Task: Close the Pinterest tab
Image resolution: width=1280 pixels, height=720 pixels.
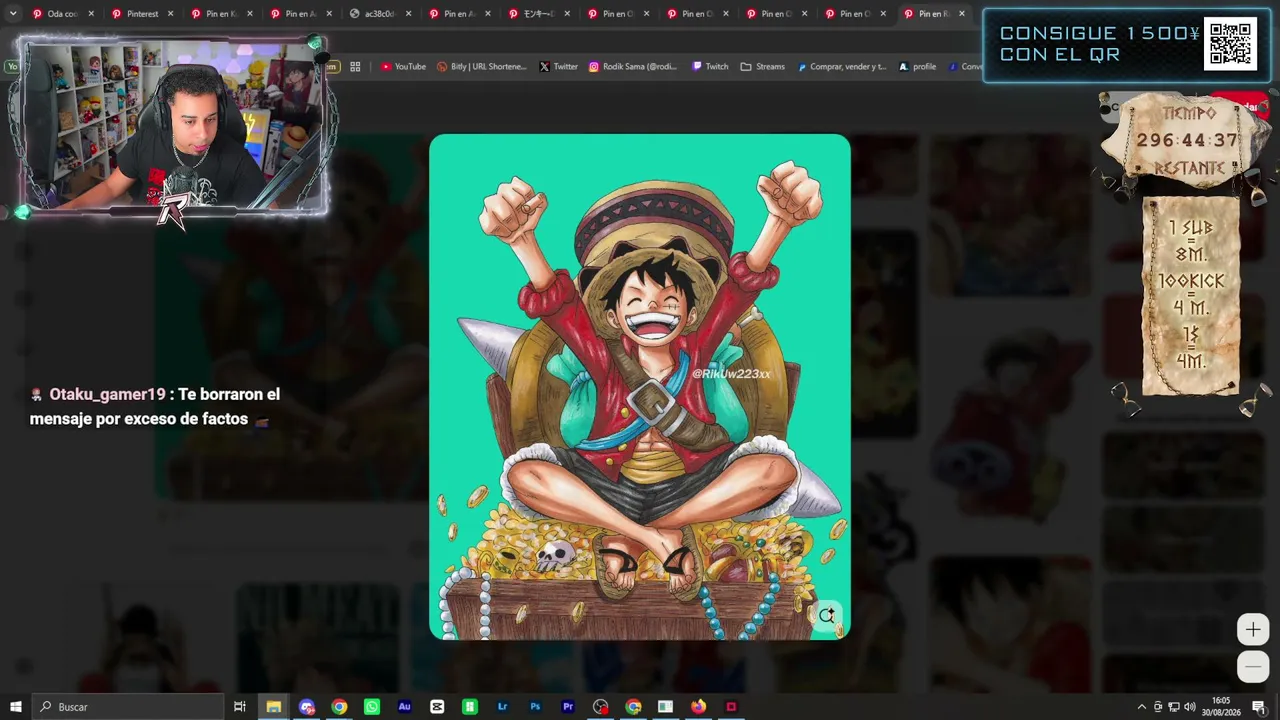Action: point(170,14)
